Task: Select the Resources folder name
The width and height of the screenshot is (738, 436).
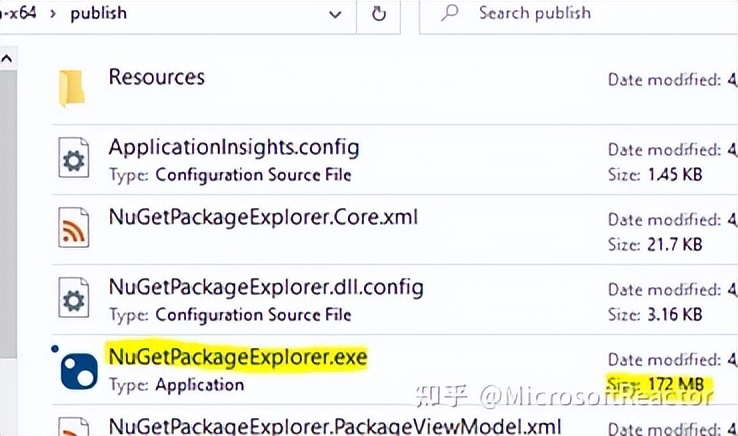Action: pyautogui.click(x=156, y=77)
